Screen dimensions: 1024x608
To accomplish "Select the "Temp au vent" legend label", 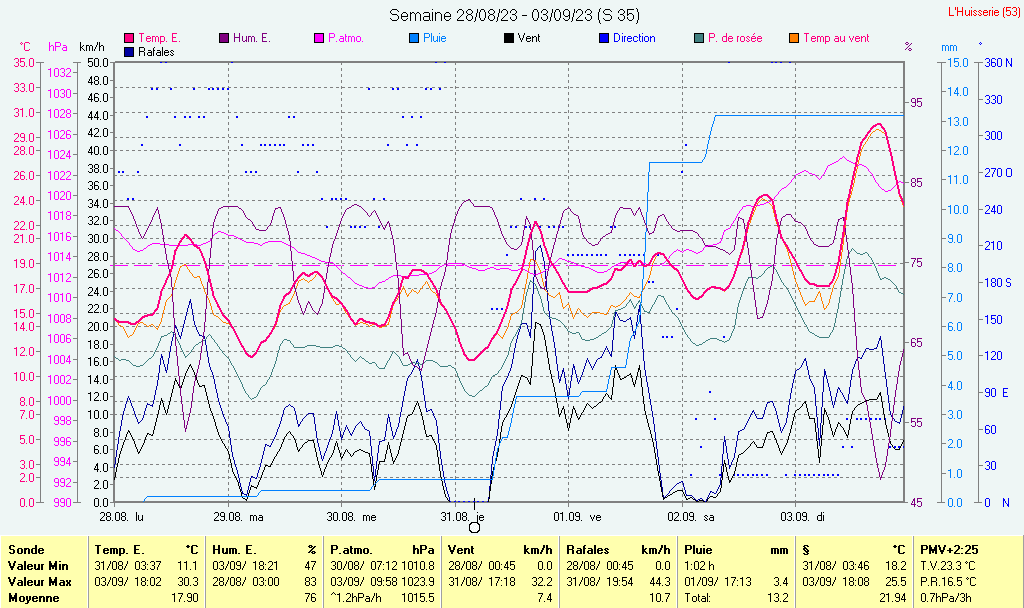I will pyautogui.click(x=837, y=39).
